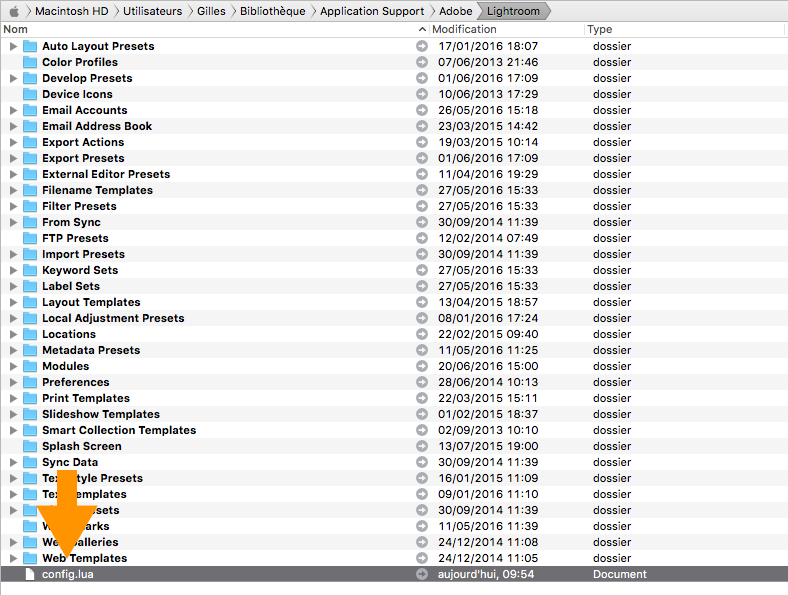Click the config.lua document icon
The width and height of the screenshot is (788, 595).
pos(30,574)
